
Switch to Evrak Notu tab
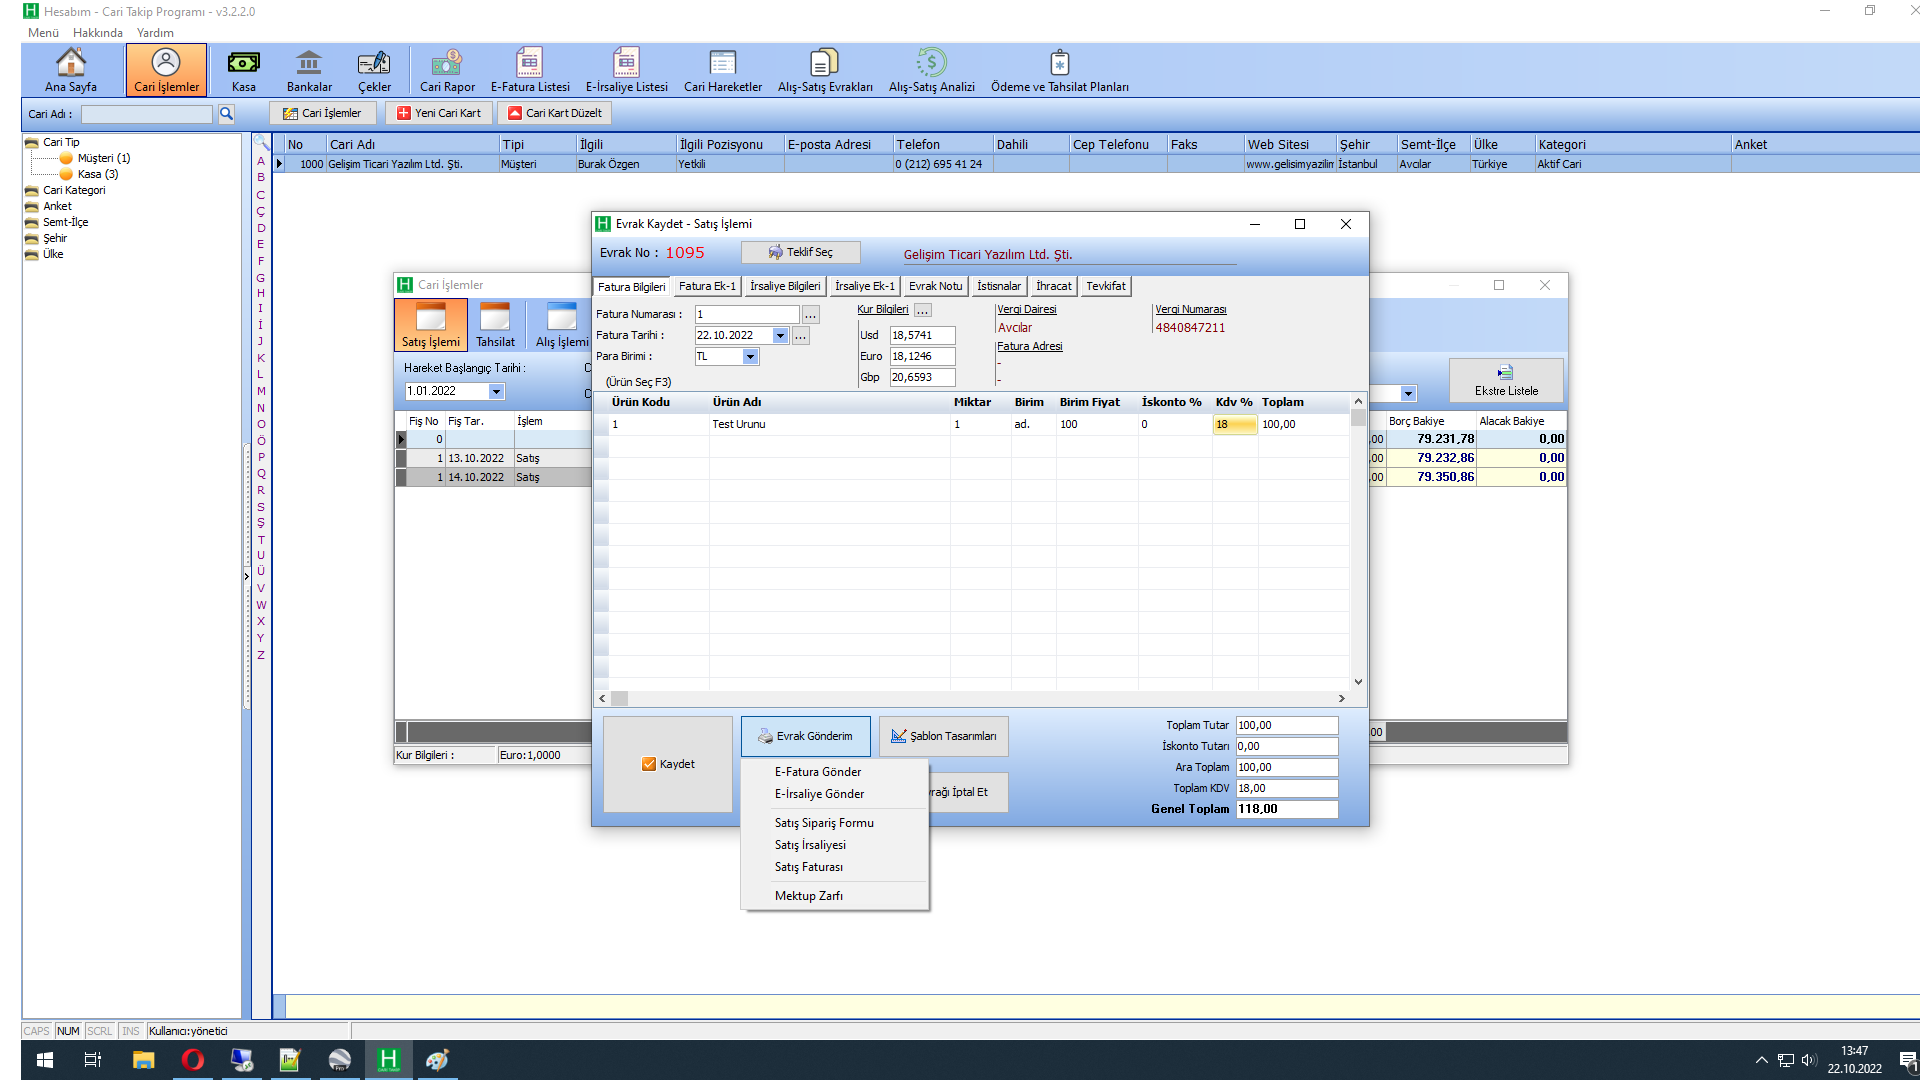pyautogui.click(x=935, y=287)
